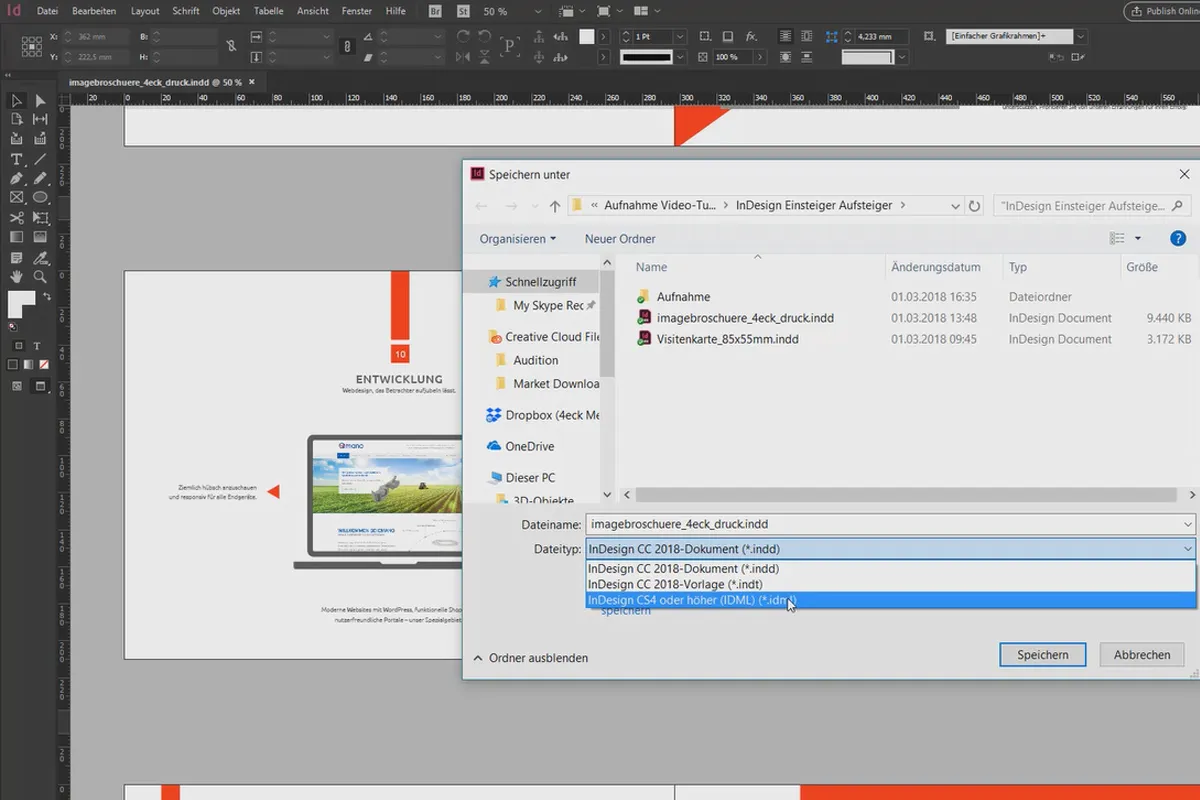
Task: Select the Eyedropper tool
Action: [x=40, y=257]
